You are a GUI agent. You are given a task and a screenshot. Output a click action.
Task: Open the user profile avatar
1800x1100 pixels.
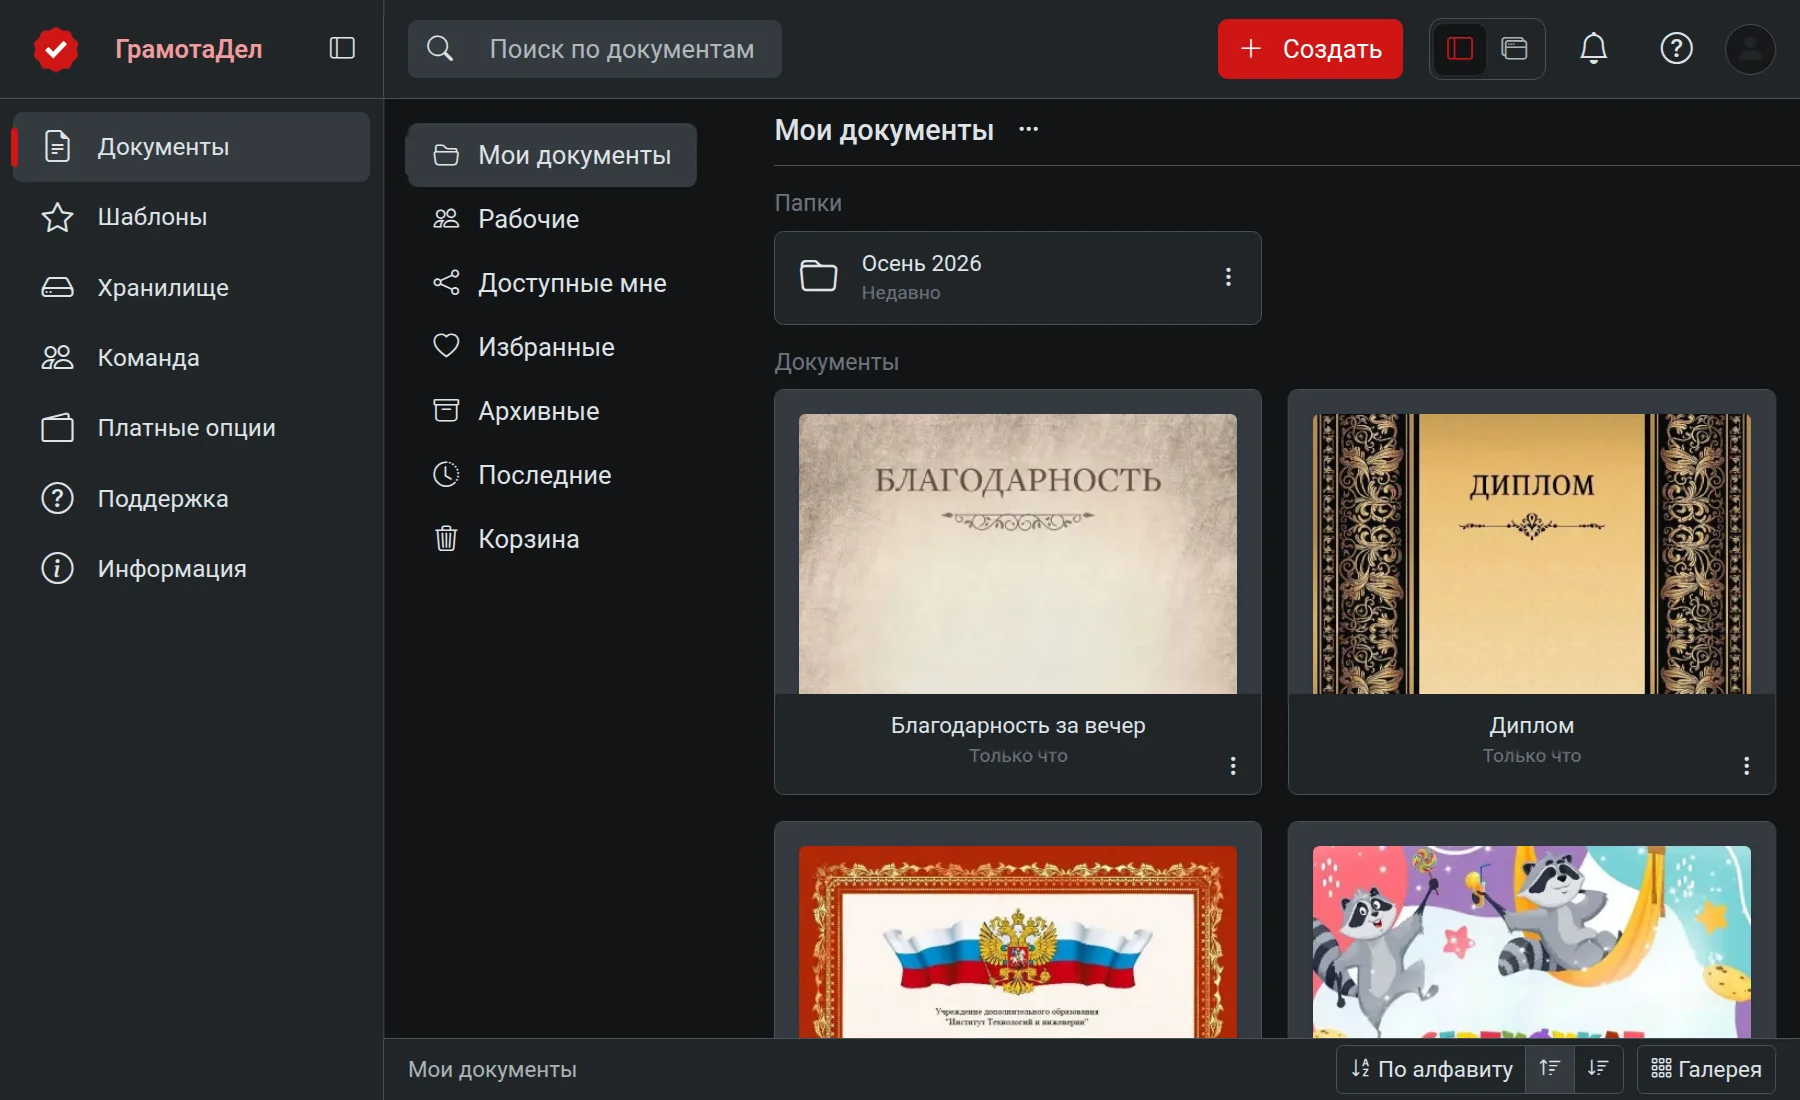click(x=1750, y=49)
